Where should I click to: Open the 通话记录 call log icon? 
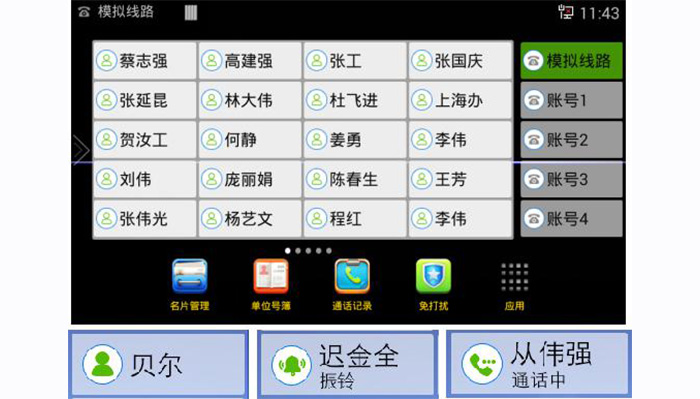[352, 276]
